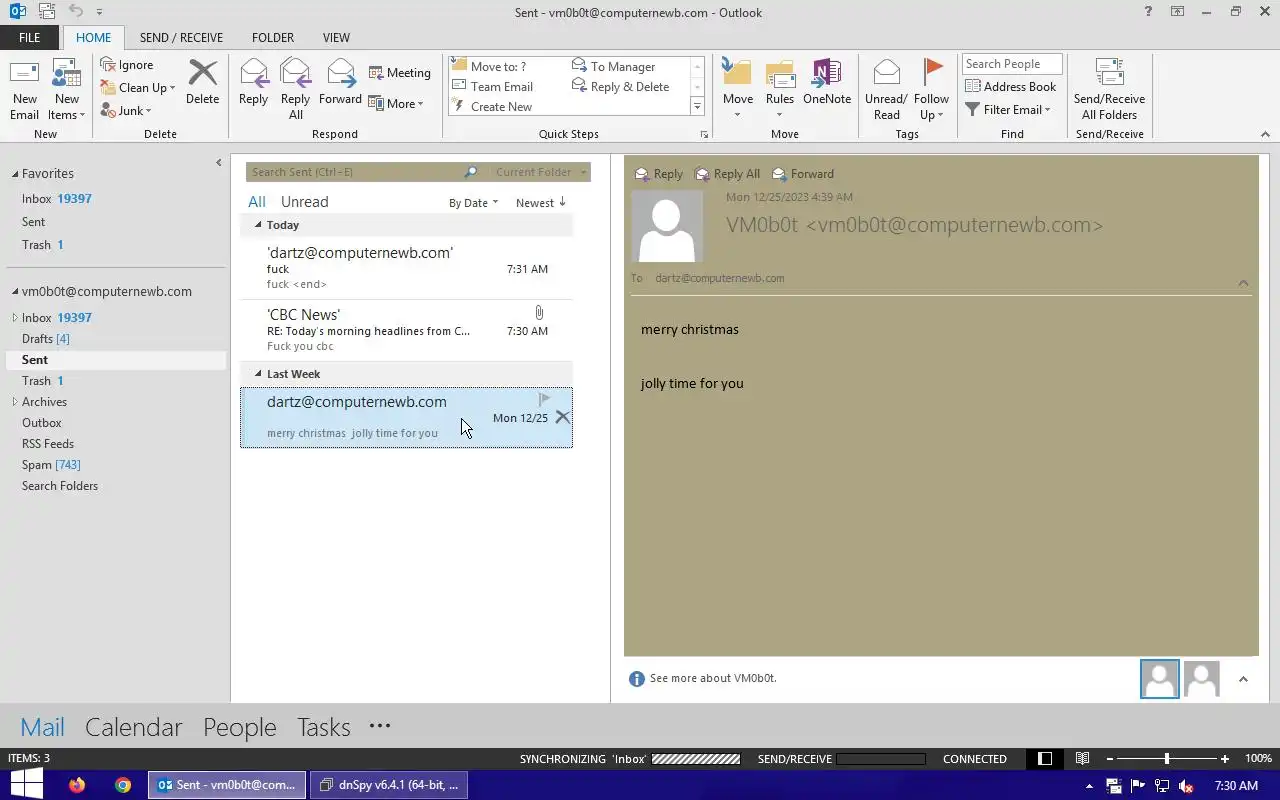Open the Filter Email dropdown
This screenshot has height=800, width=1280.
pos(1008,109)
